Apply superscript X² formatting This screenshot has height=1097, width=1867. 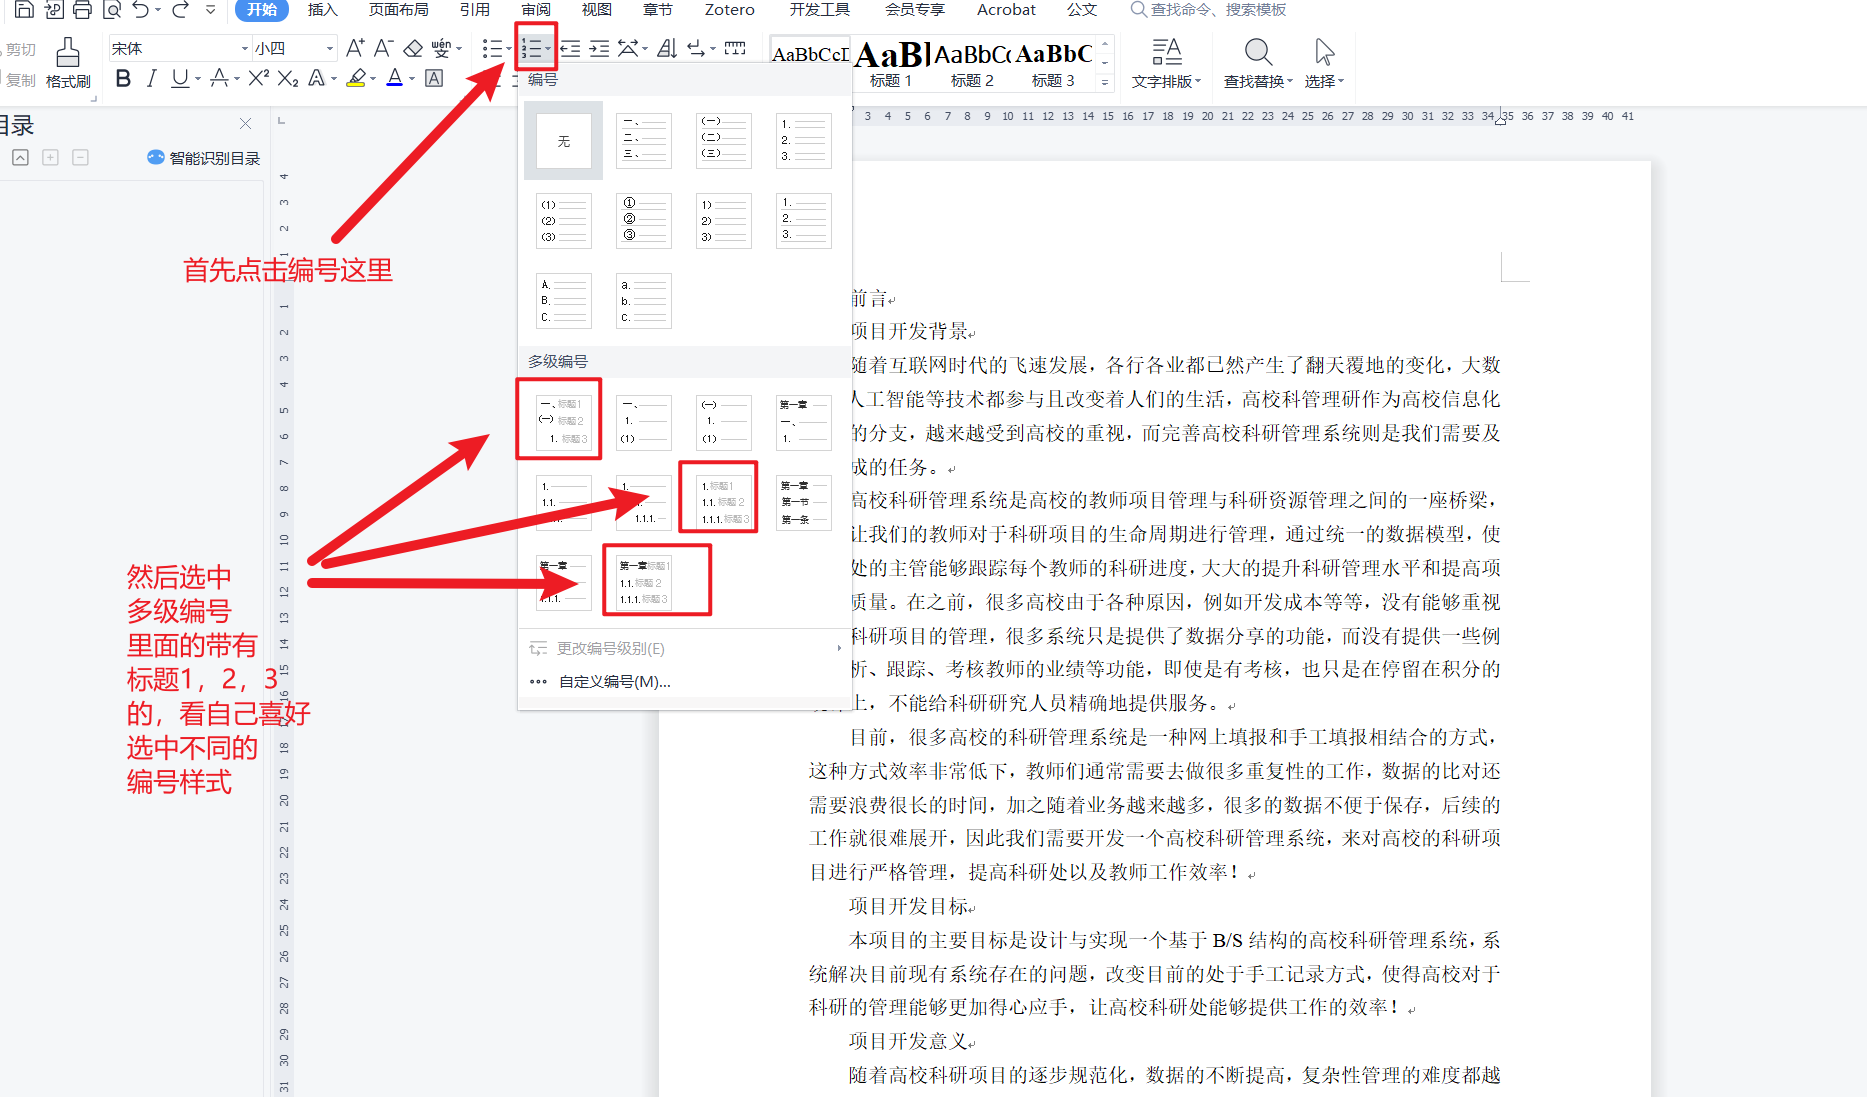tap(258, 78)
